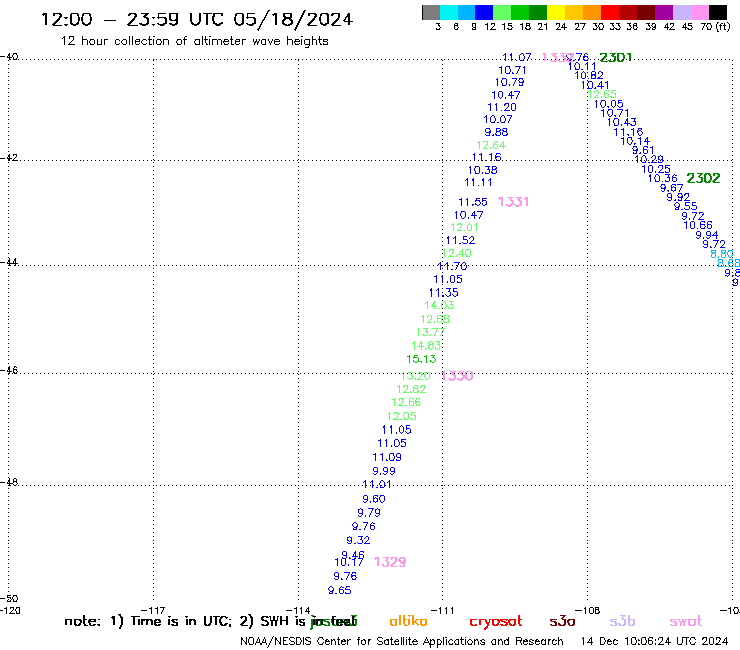The image size is (740, 650).
Task: Select the 14.03 wave height reading
Action: 439,305
